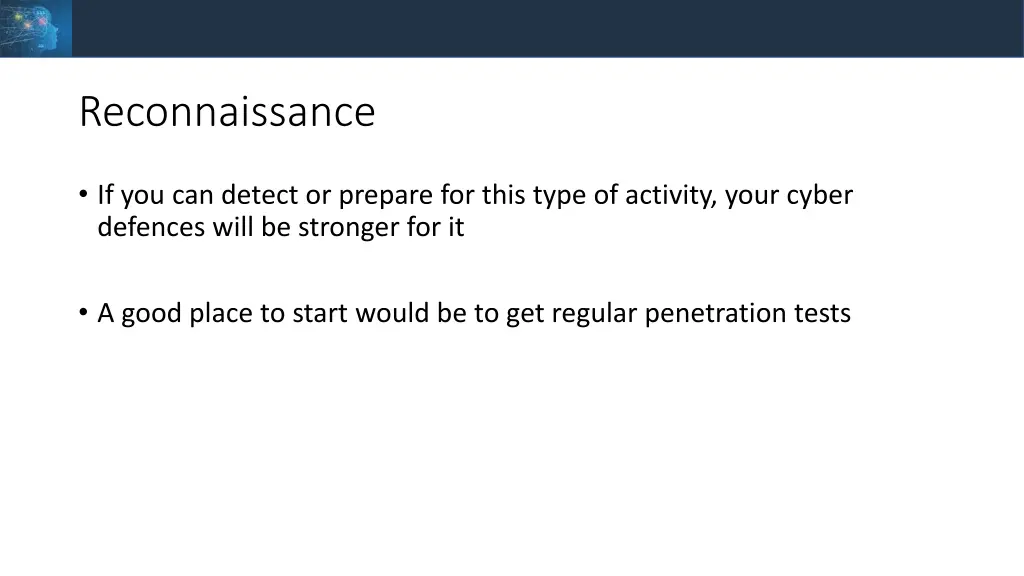Click the Reconnaissance slide title
Image resolution: width=1024 pixels, height=576 pixels.
point(227,112)
